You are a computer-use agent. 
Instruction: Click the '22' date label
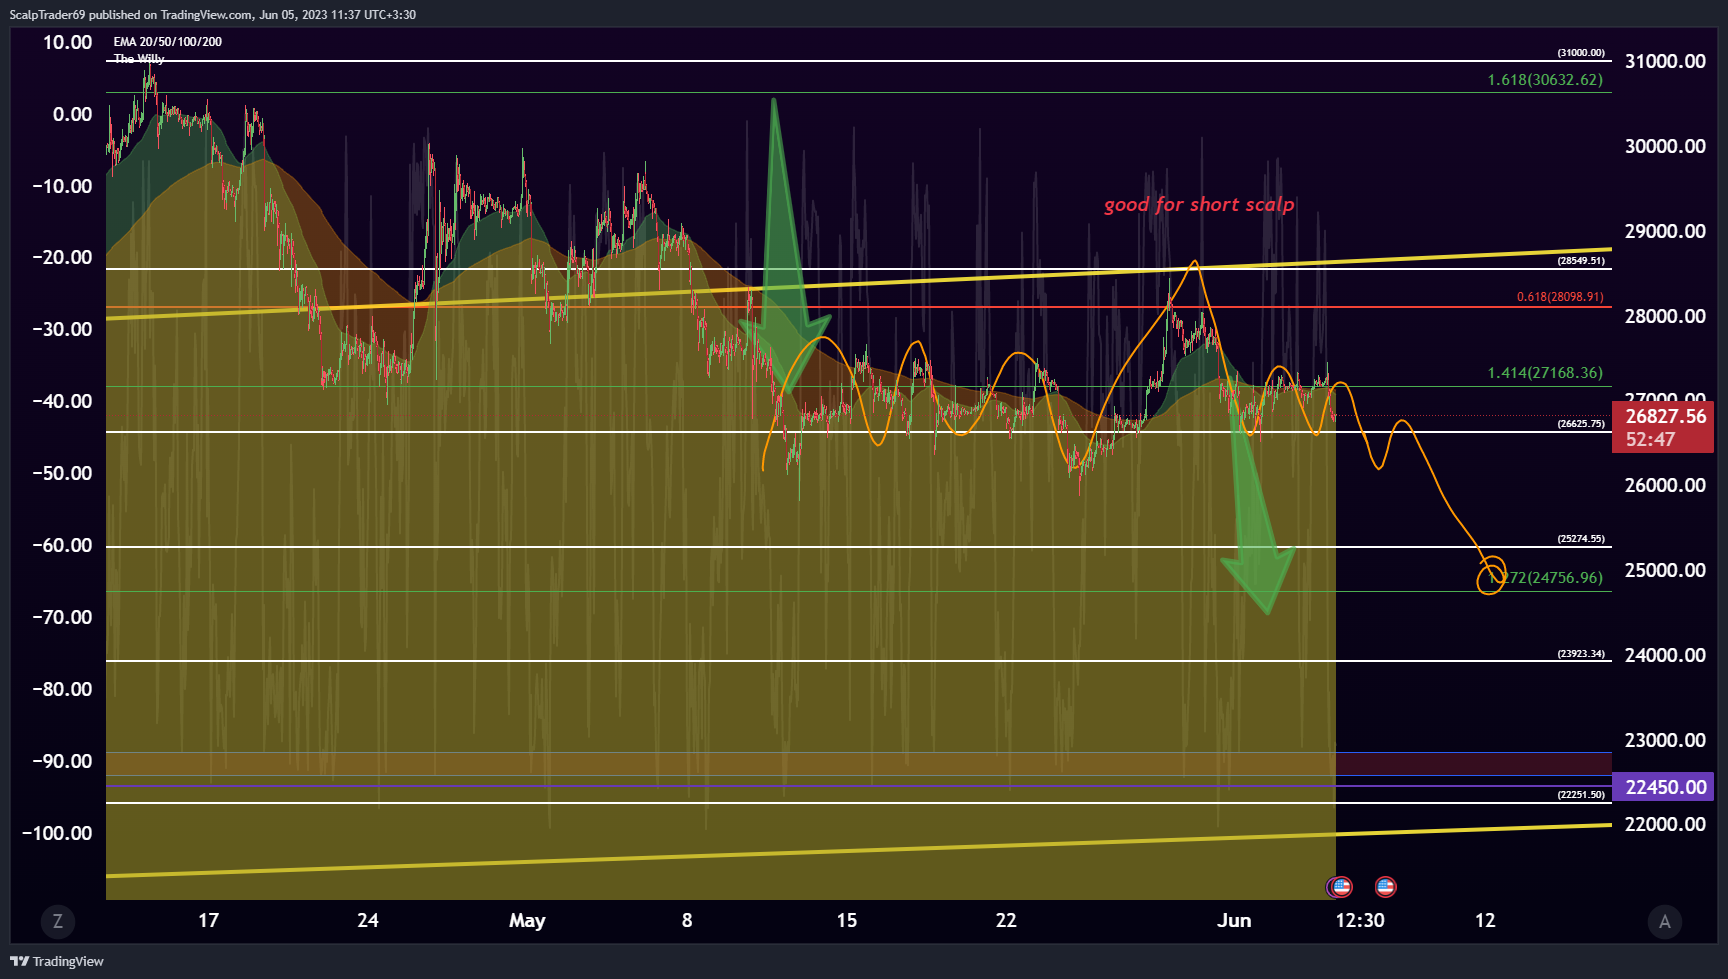(1006, 921)
